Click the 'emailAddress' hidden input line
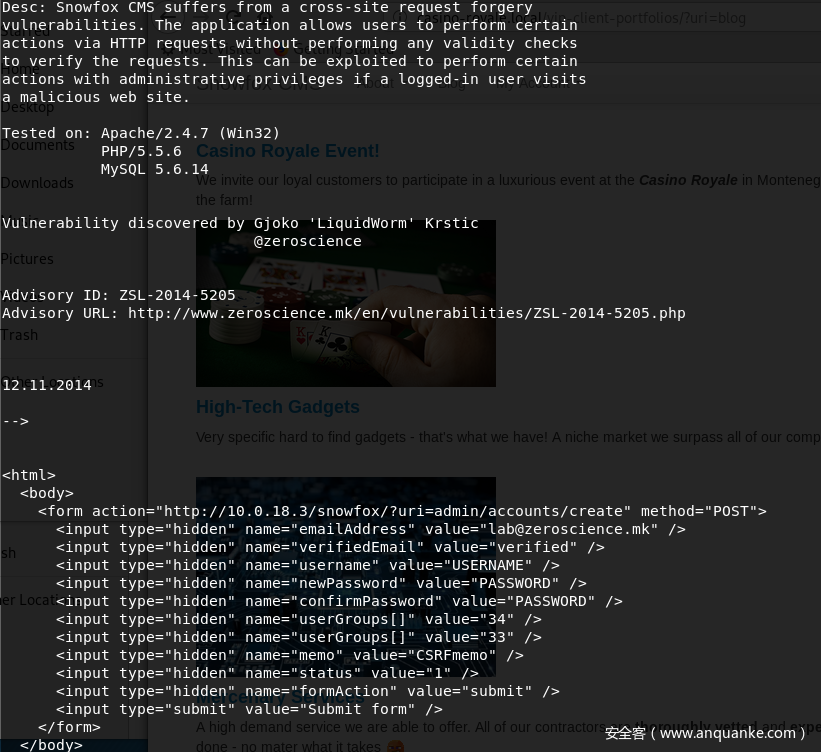Viewport: 821px width, 752px height. (x=371, y=529)
